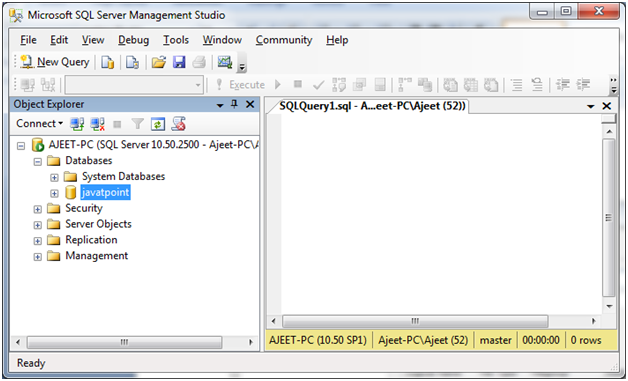Open SQL editor toolbar overflow chevron
The width and height of the screenshot is (628, 381).
pos(613,85)
